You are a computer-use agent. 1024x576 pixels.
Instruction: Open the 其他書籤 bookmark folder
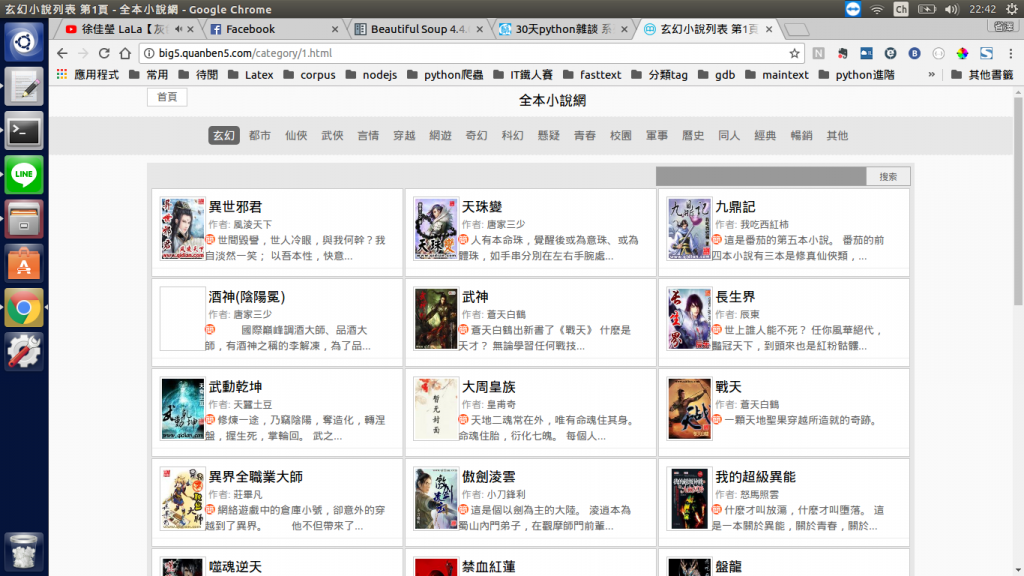(x=982, y=75)
